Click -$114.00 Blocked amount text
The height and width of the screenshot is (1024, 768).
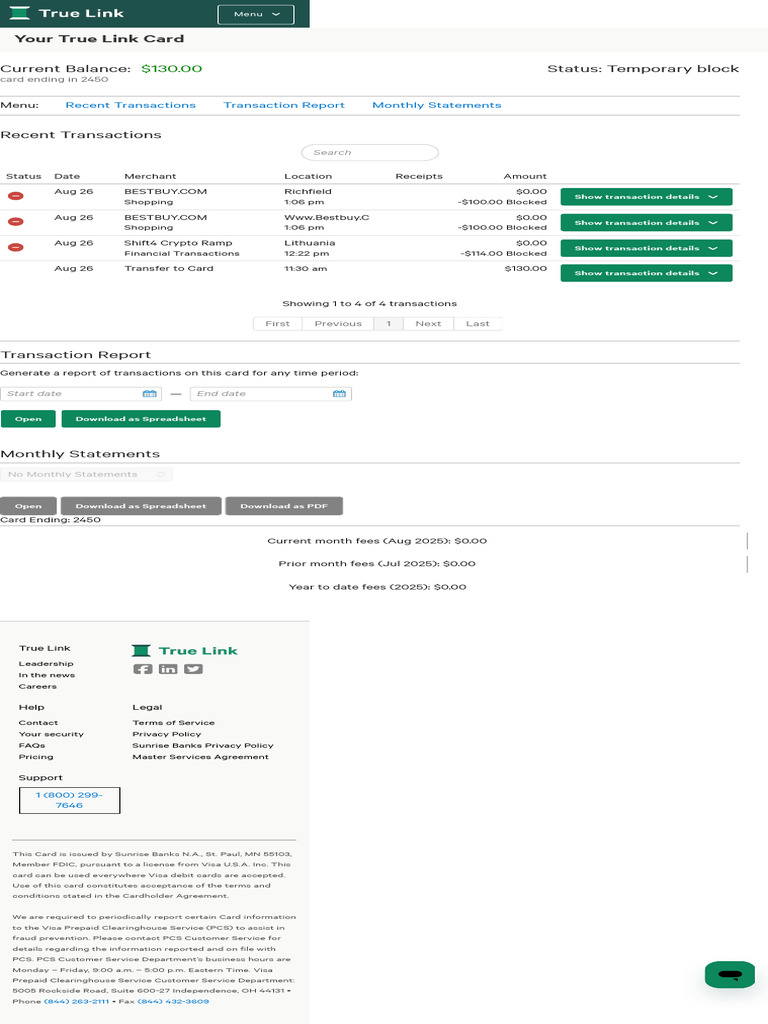(504, 253)
